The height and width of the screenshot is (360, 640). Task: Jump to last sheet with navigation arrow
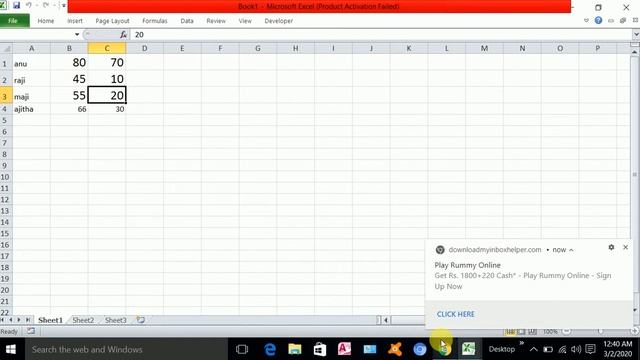point(28,320)
